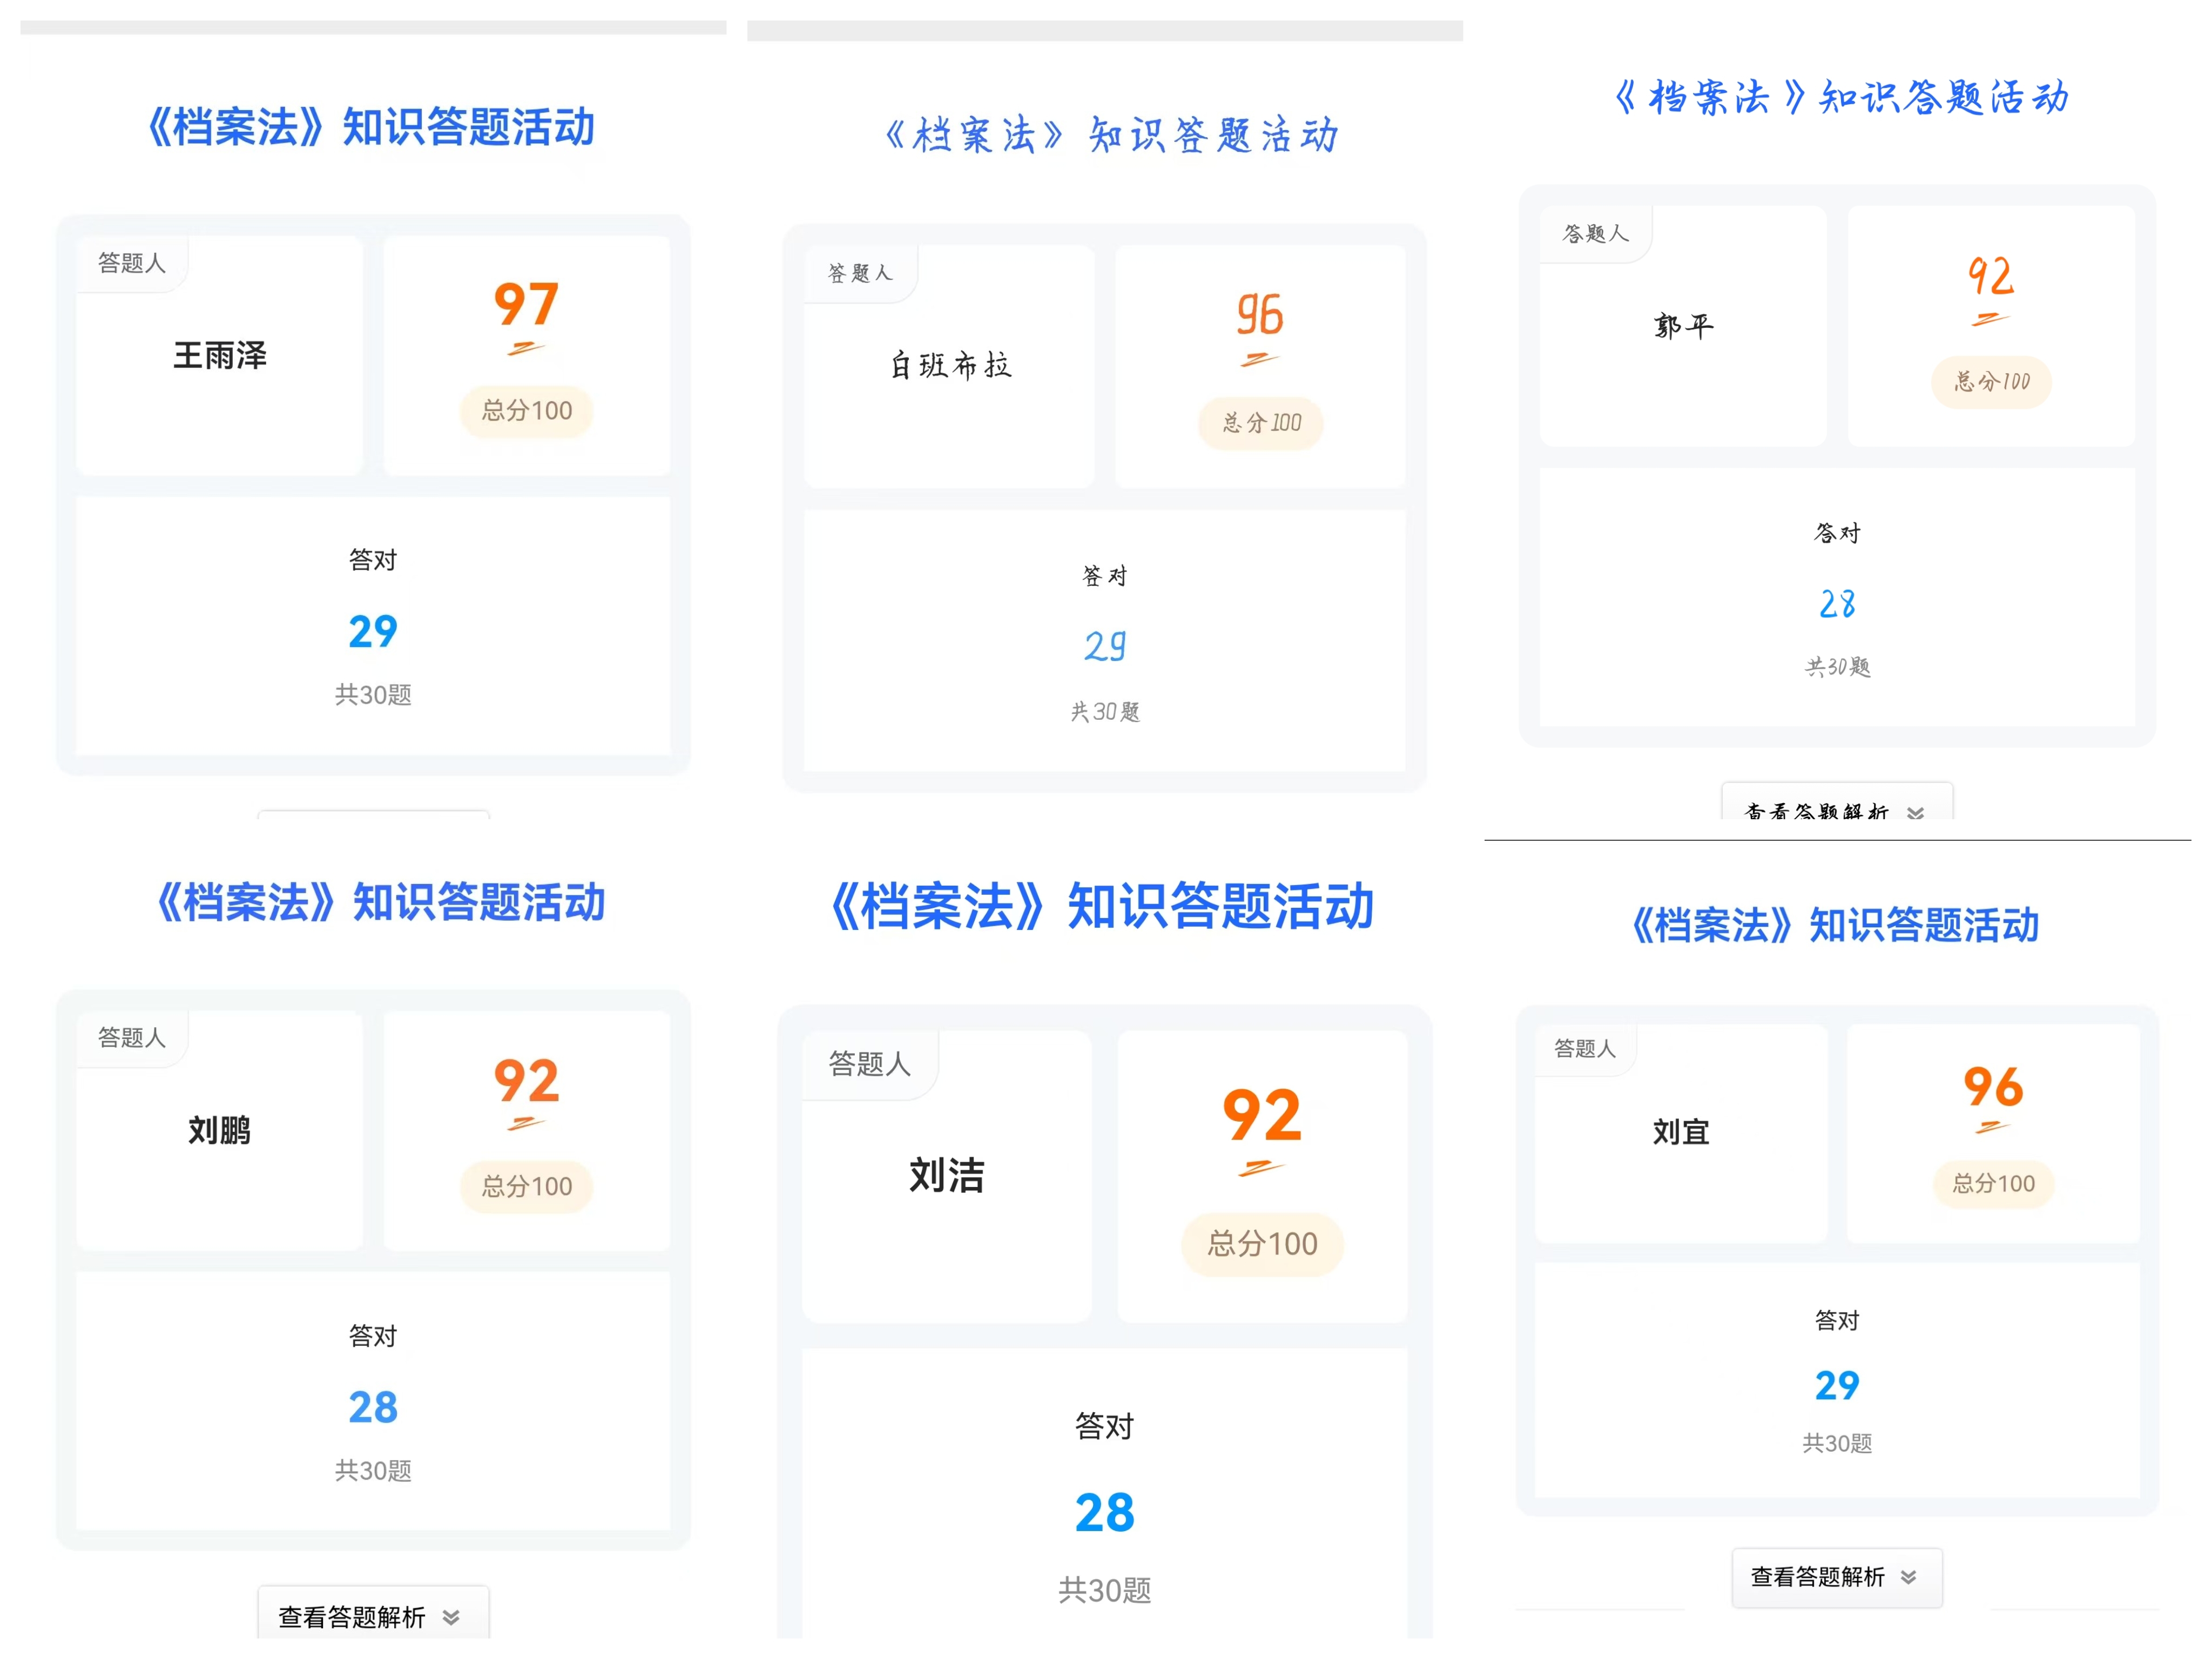
Task: Click the orange 96 score for 刘宜
Action: 1993,1087
